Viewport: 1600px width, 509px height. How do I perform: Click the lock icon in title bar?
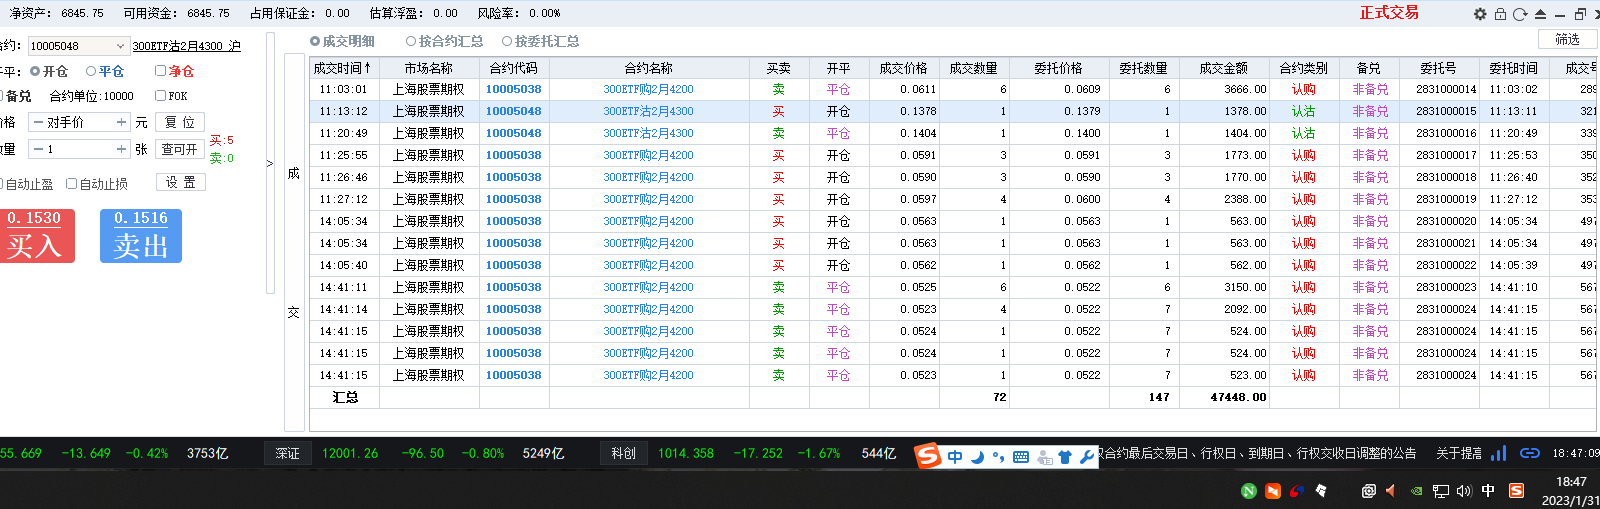click(x=1500, y=14)
